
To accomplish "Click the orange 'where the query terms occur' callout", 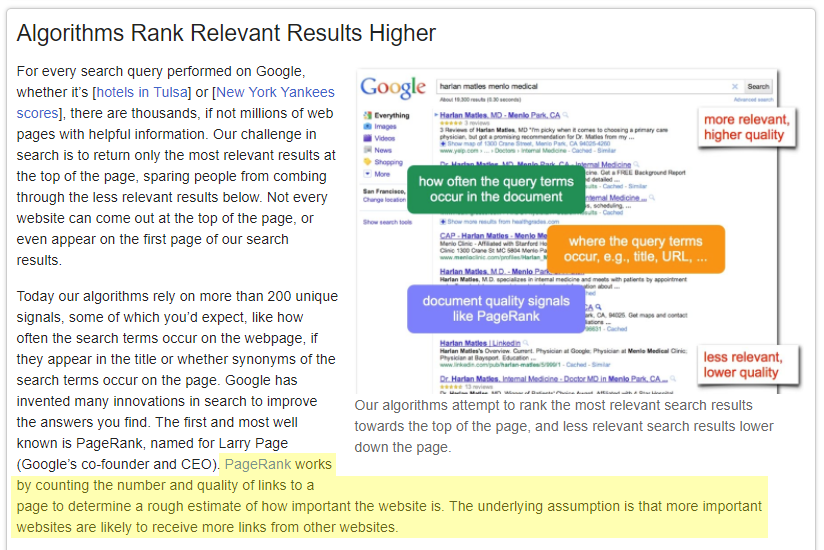I will tap(635, 249).
